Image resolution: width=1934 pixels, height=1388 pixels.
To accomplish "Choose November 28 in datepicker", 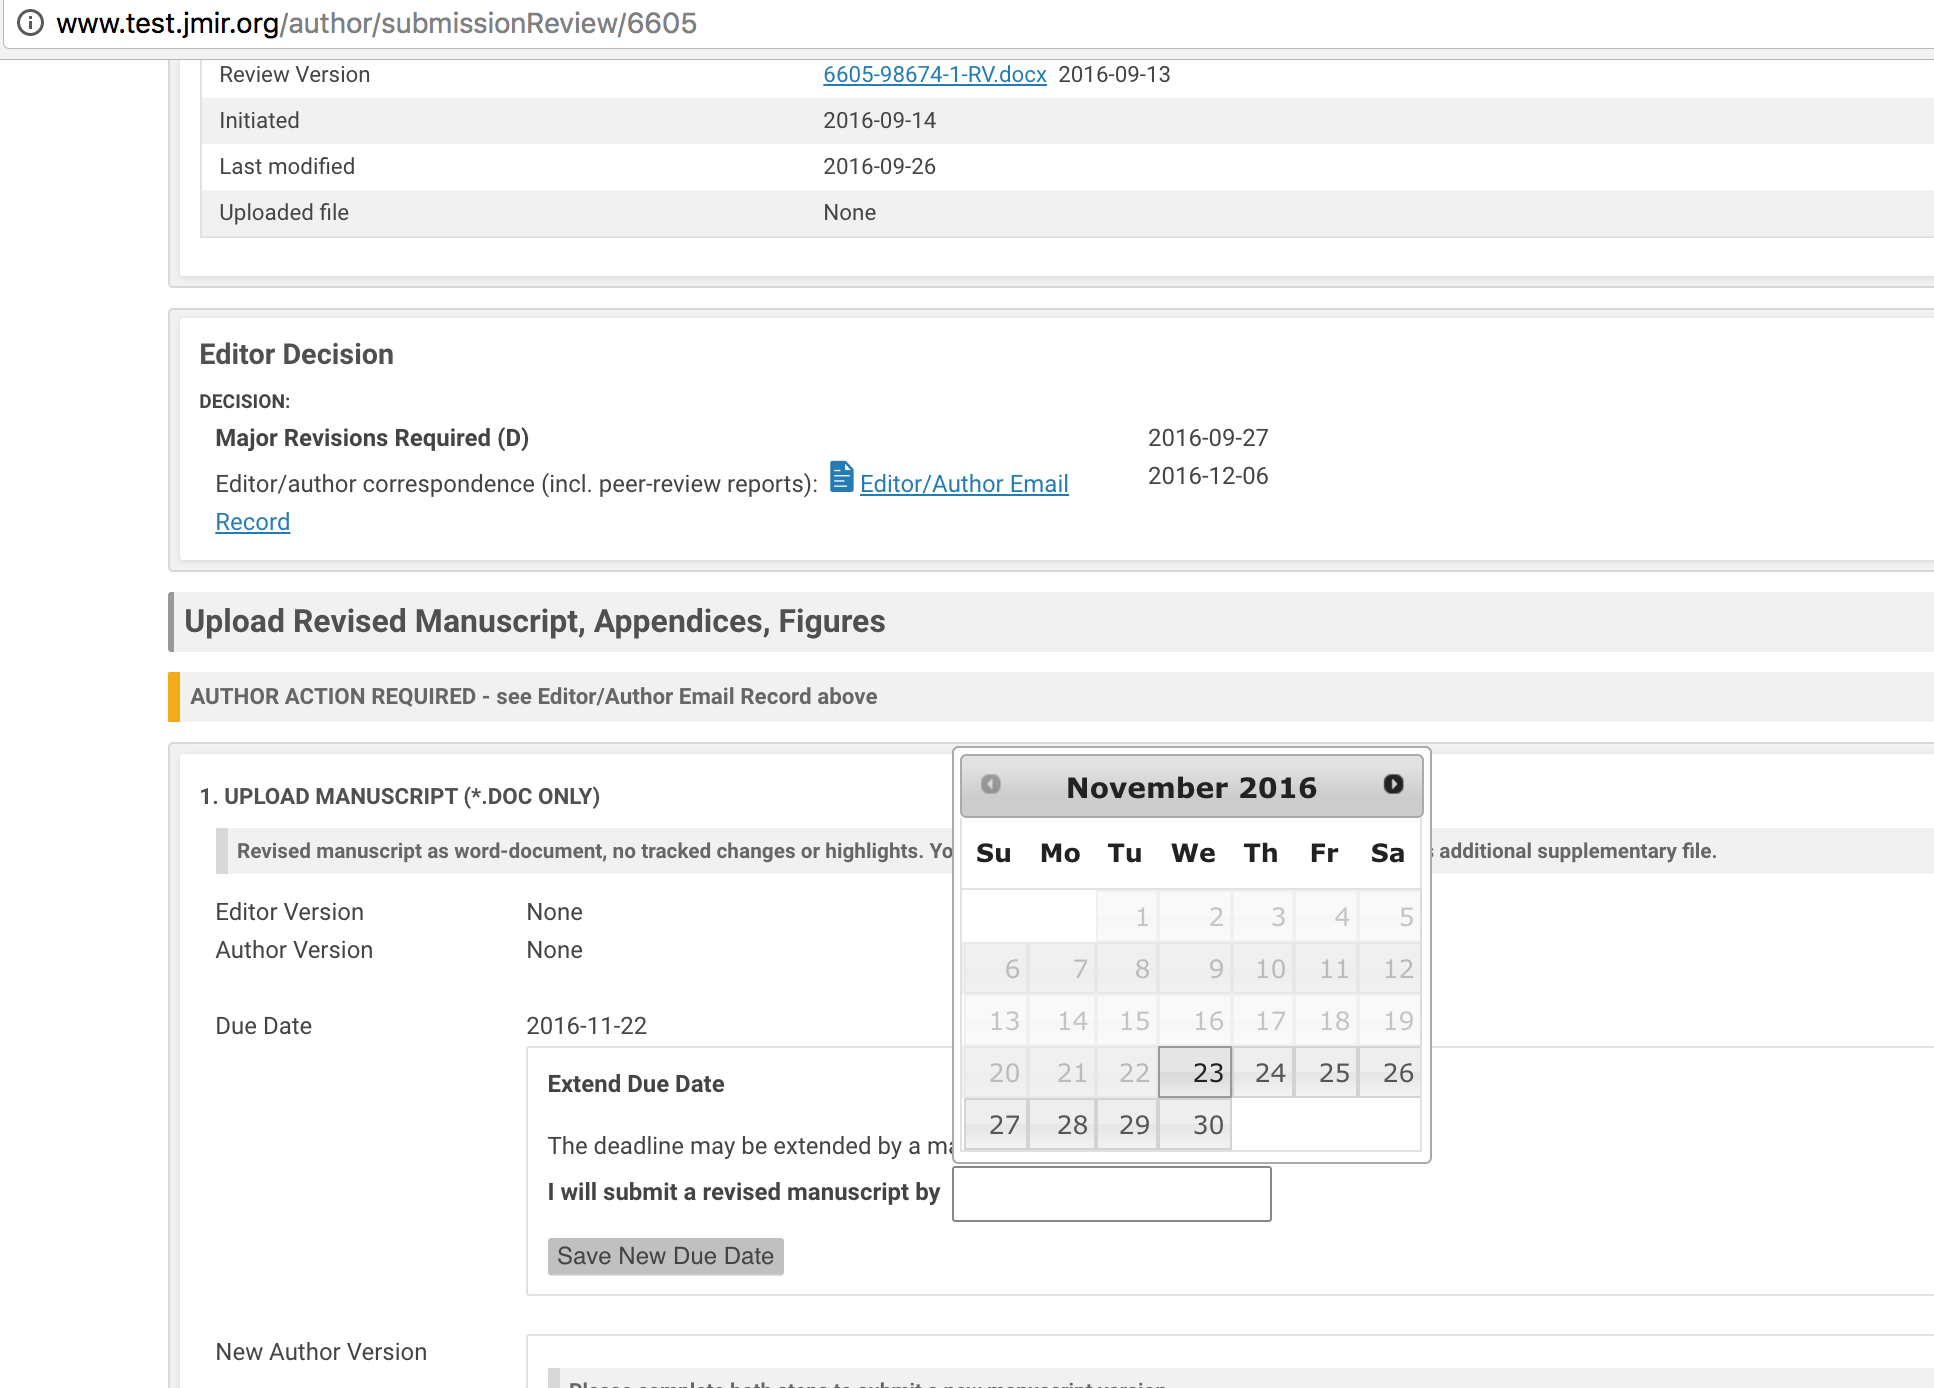I will 1063,1125.
